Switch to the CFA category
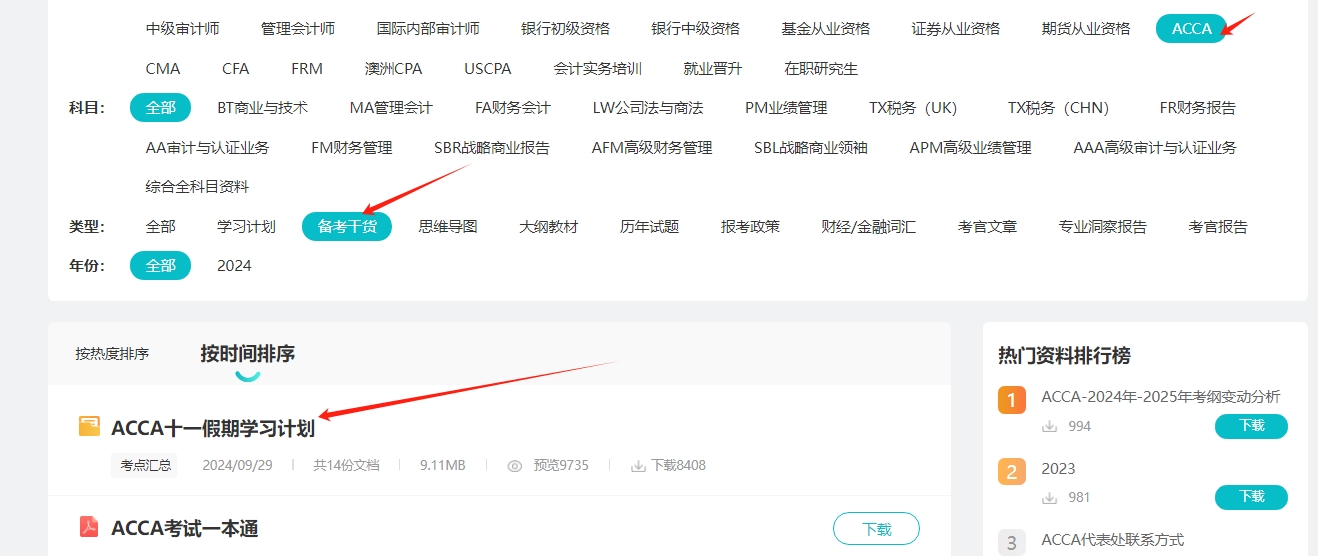The image size is (1318, 556). [236, 69]
